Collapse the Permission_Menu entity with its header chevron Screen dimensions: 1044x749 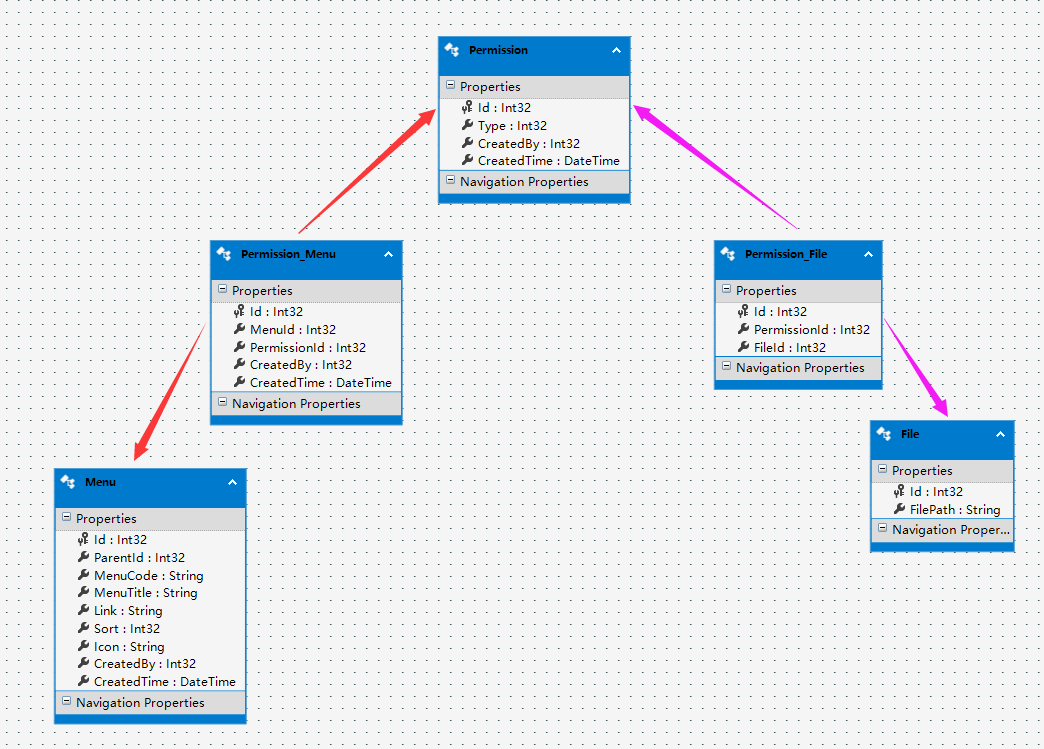(388, 254)
